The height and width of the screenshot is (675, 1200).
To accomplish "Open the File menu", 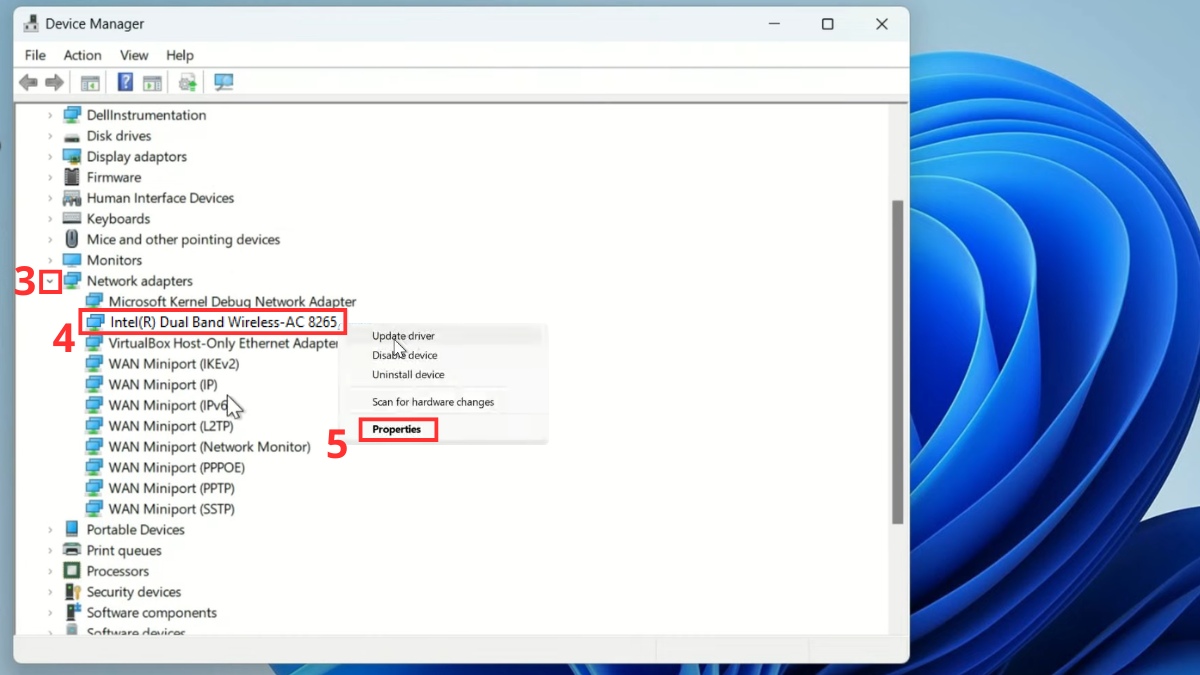I will coord(35,55).
